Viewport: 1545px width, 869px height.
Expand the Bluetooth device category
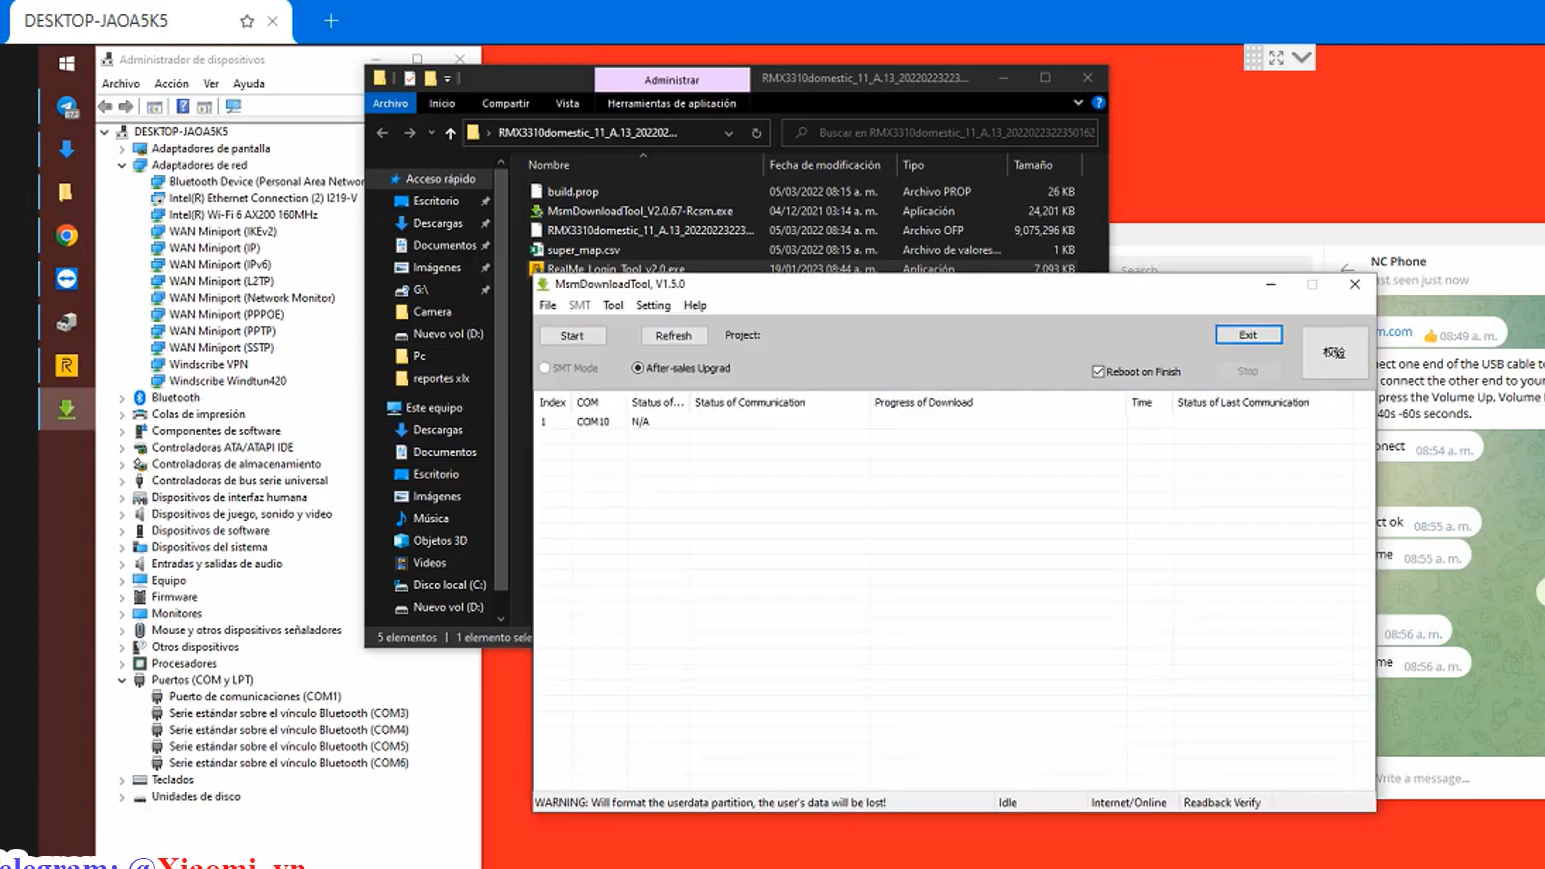(122, 398)
